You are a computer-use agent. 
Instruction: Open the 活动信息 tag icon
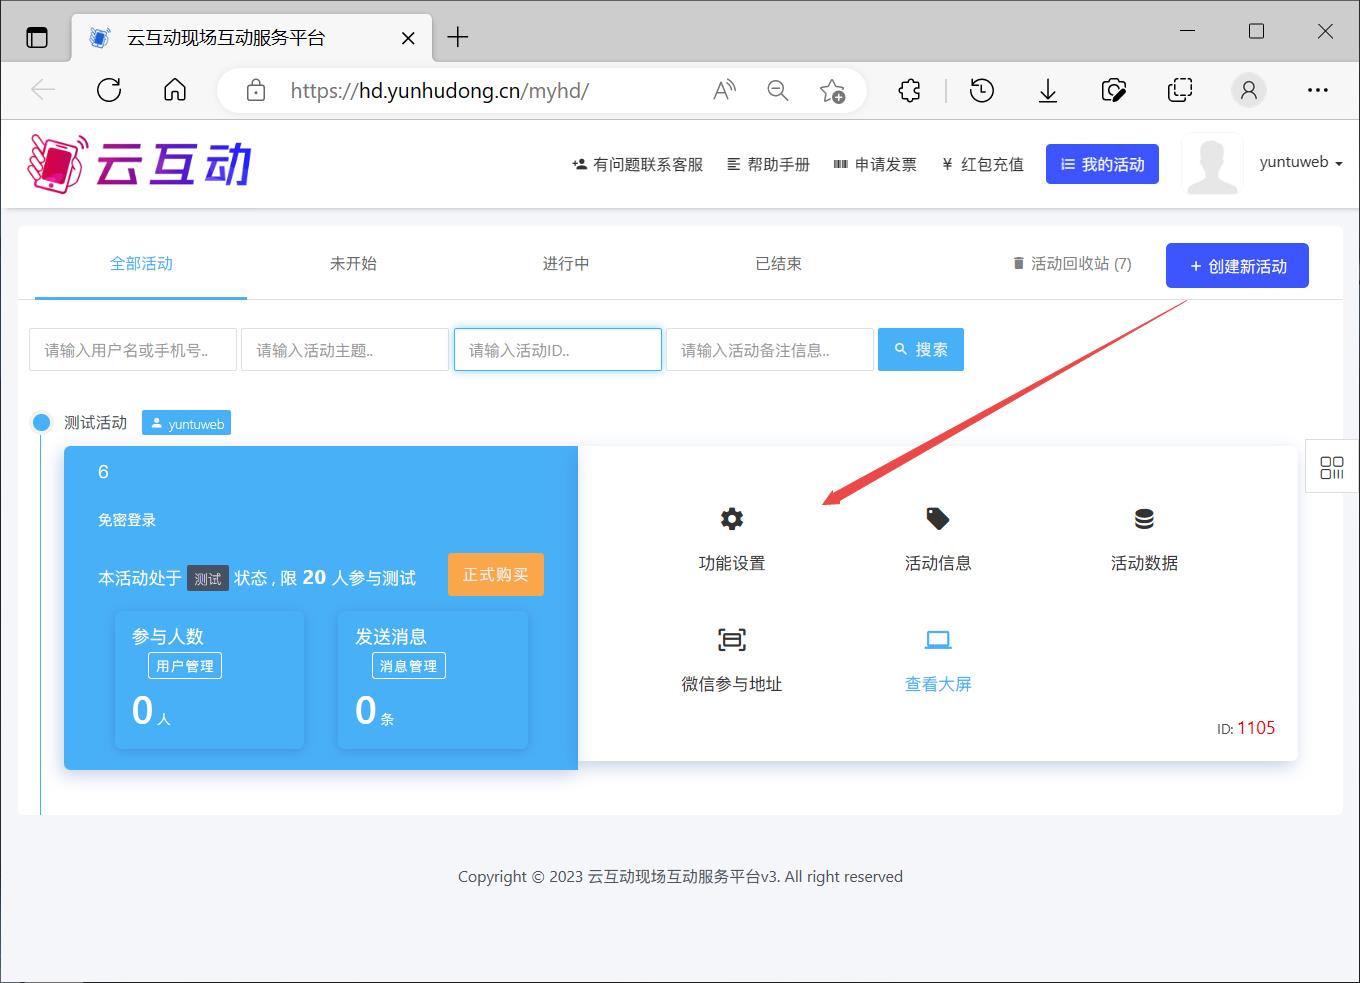click(x=938, y=519)
